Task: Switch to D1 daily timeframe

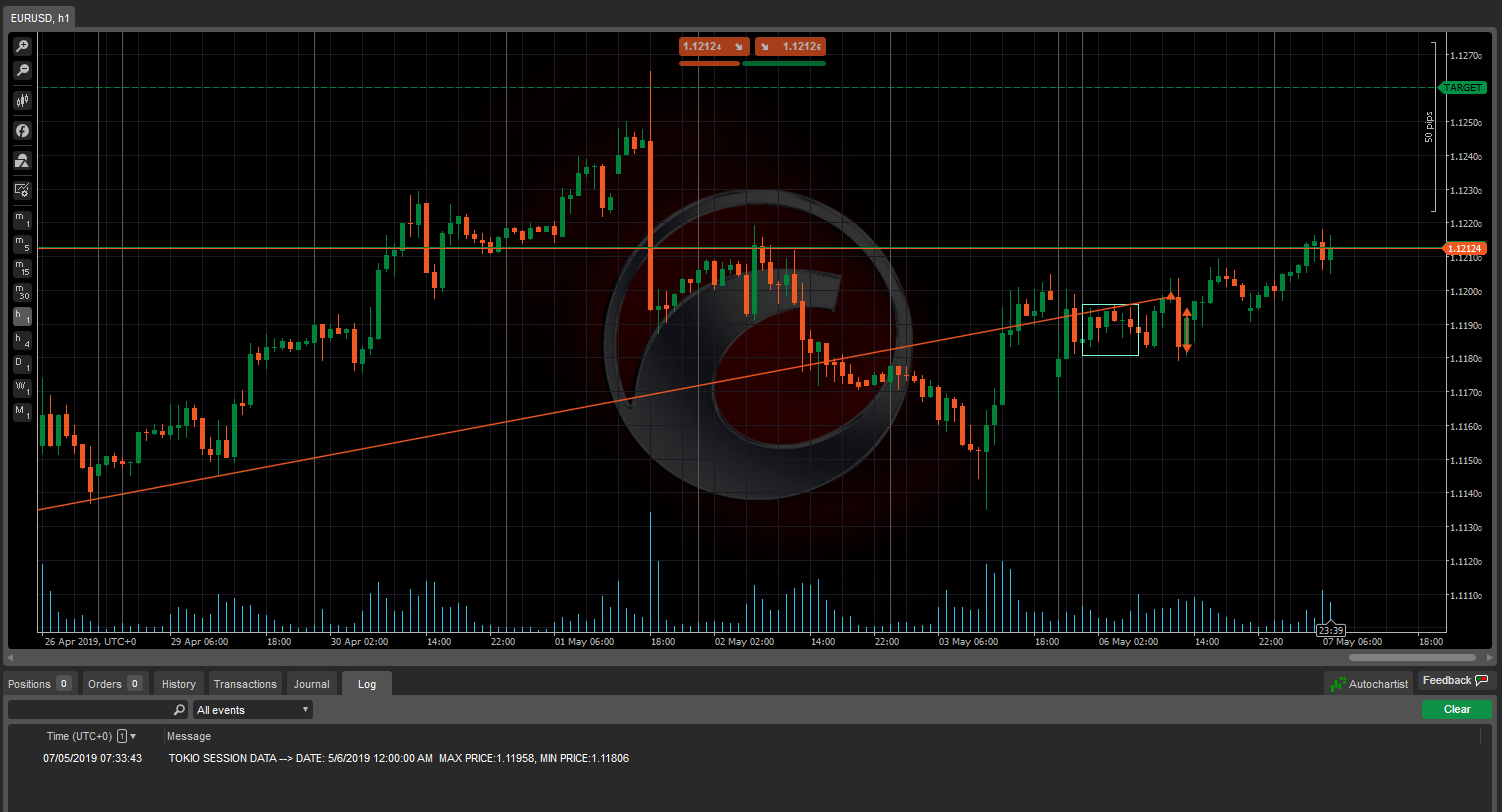Action: coord(22,364)
